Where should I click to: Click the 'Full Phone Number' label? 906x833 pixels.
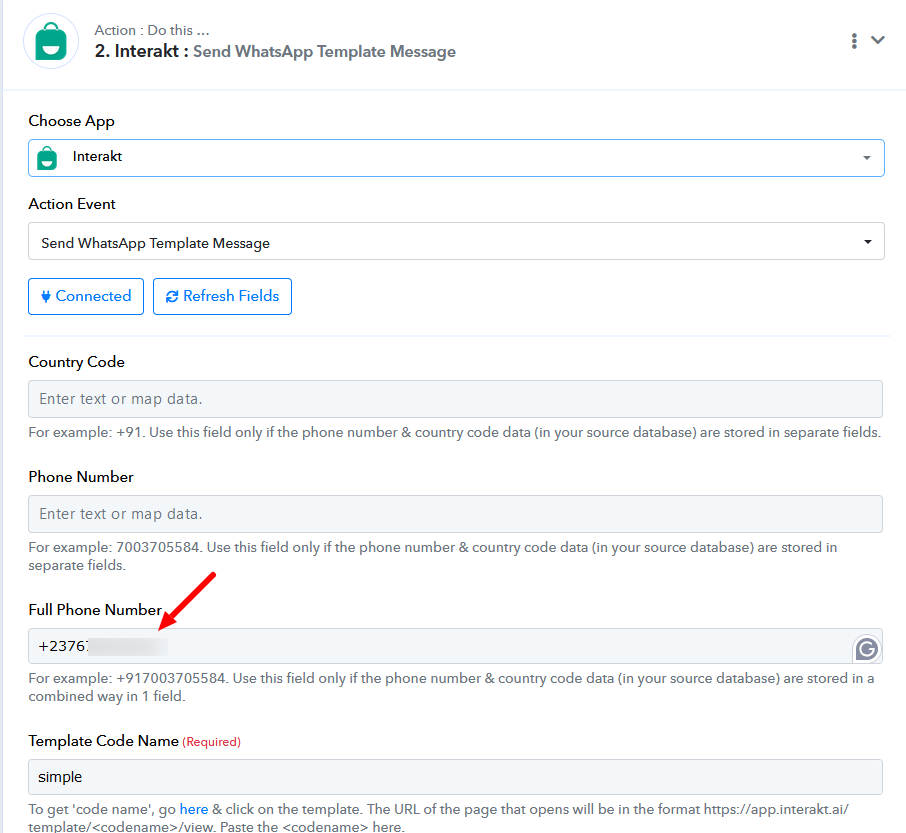tap(95, 609)
